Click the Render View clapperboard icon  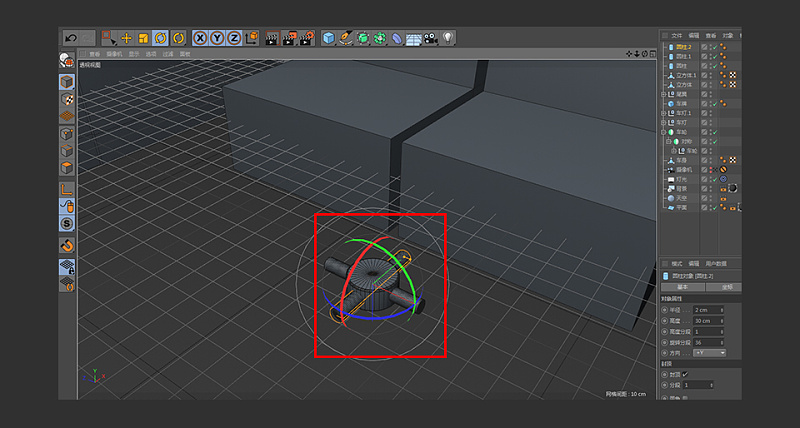click(272, 38)
